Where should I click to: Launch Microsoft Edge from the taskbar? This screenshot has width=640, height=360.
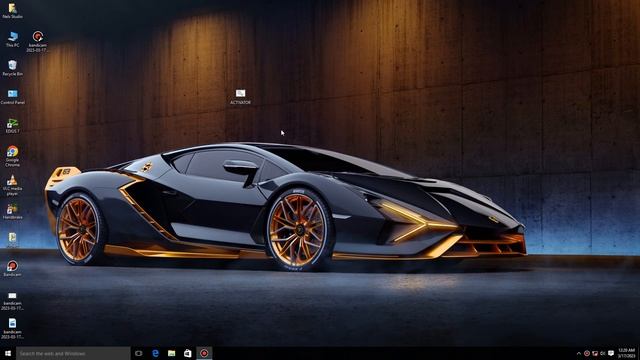click(155, 353)
